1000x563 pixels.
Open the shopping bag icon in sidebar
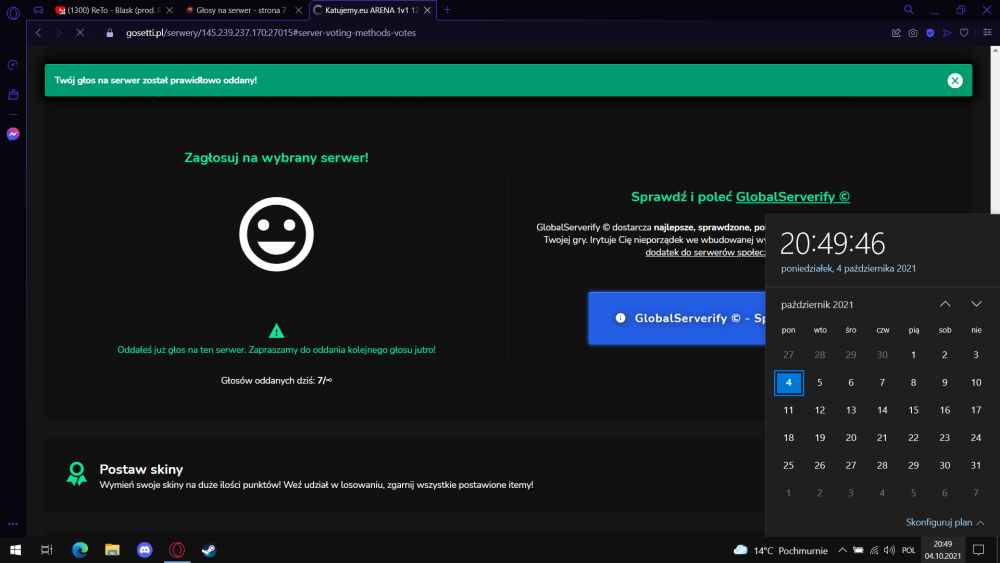[x=13, y=94]
